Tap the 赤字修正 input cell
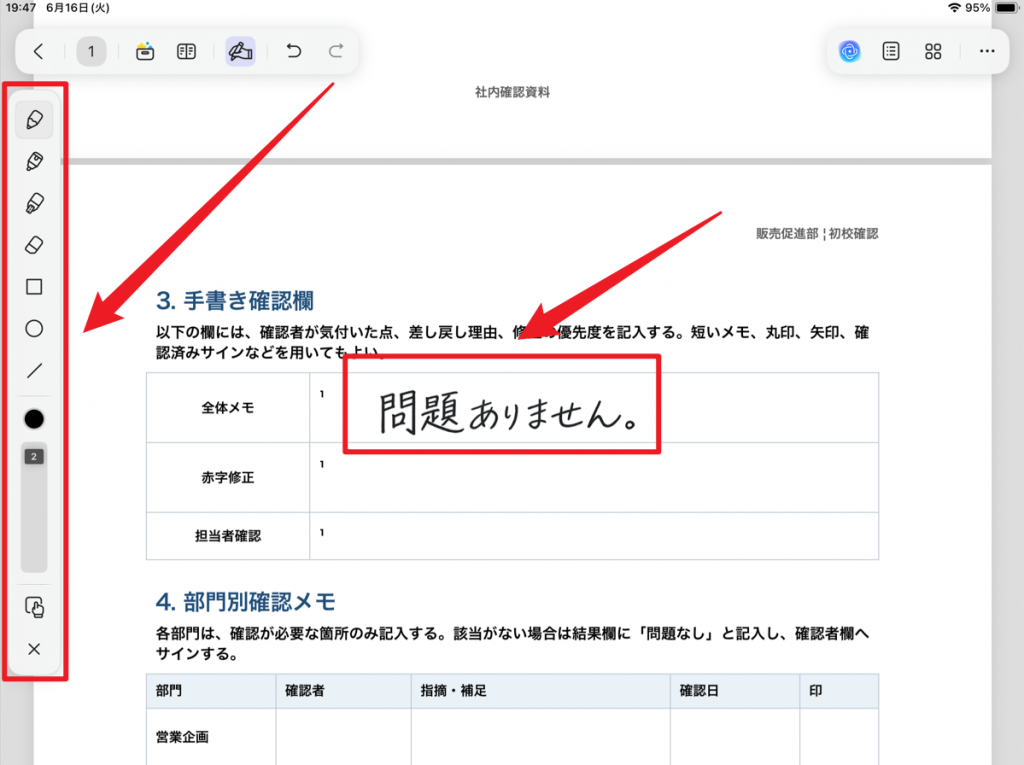1024x765 pixels. 594,478
